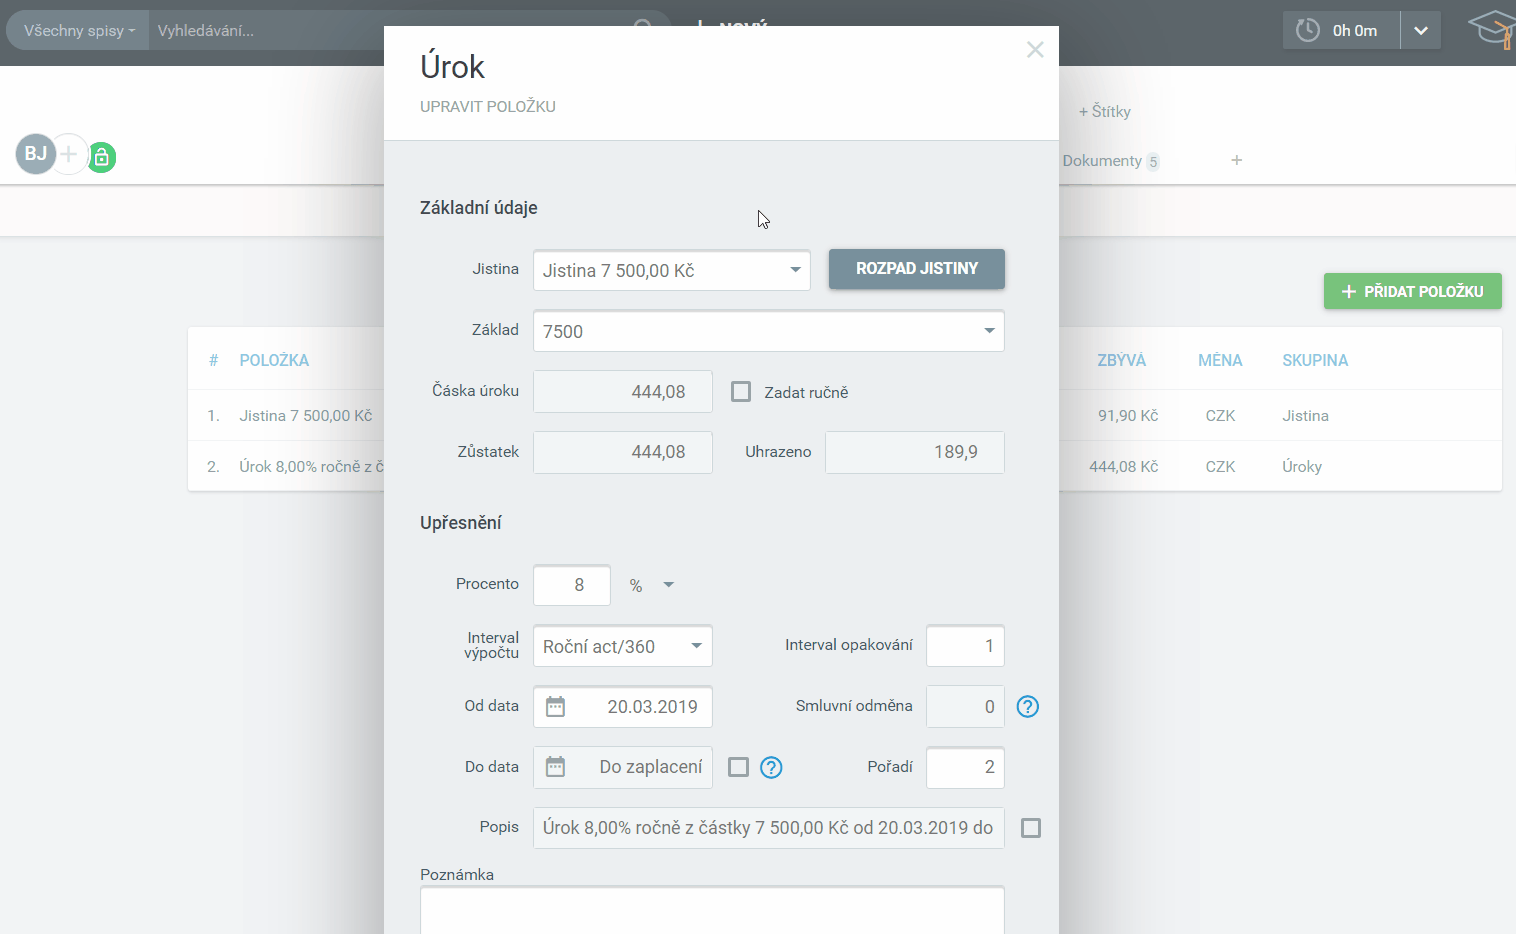Click into the Procento input field

click(x=572, y=585)
